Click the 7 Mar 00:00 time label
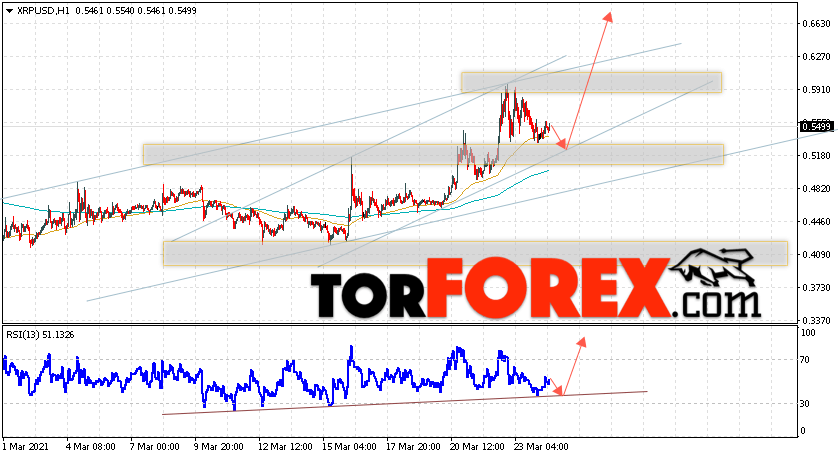Image resolution: width=838 pixels, height=458 pixels. tap(155, 446)
